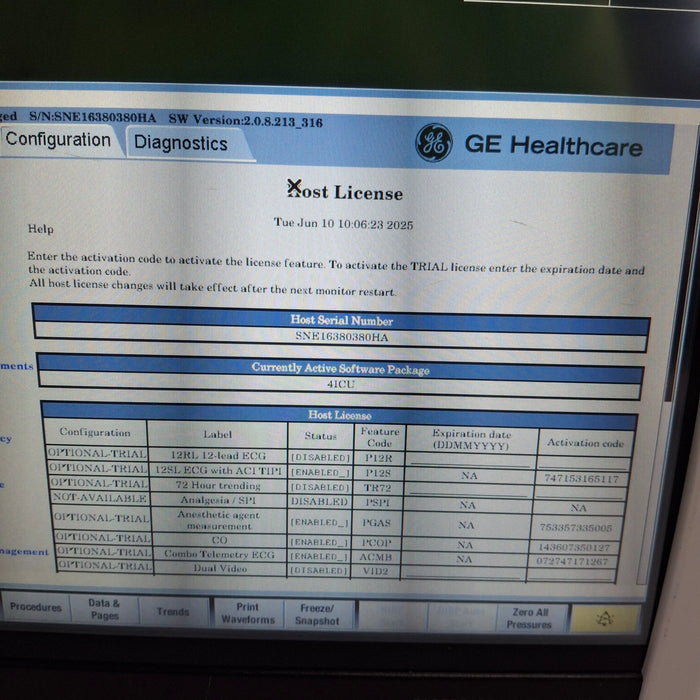Viewport: 700px width, 700px height.
Task: Click activation code field for Dual Video
Action: (572, 575)
